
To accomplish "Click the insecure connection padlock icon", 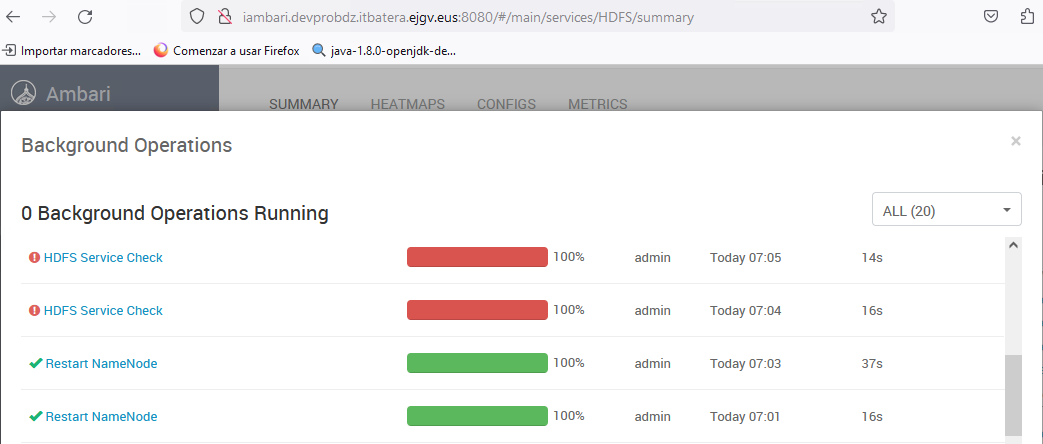I will (224, 17).
